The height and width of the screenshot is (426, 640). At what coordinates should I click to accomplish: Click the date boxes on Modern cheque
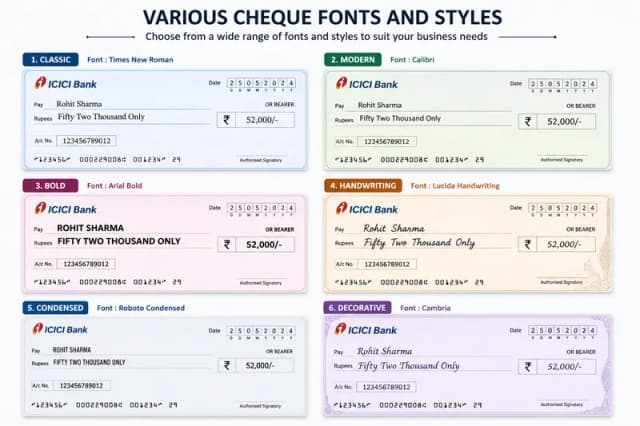click(562, 84)
